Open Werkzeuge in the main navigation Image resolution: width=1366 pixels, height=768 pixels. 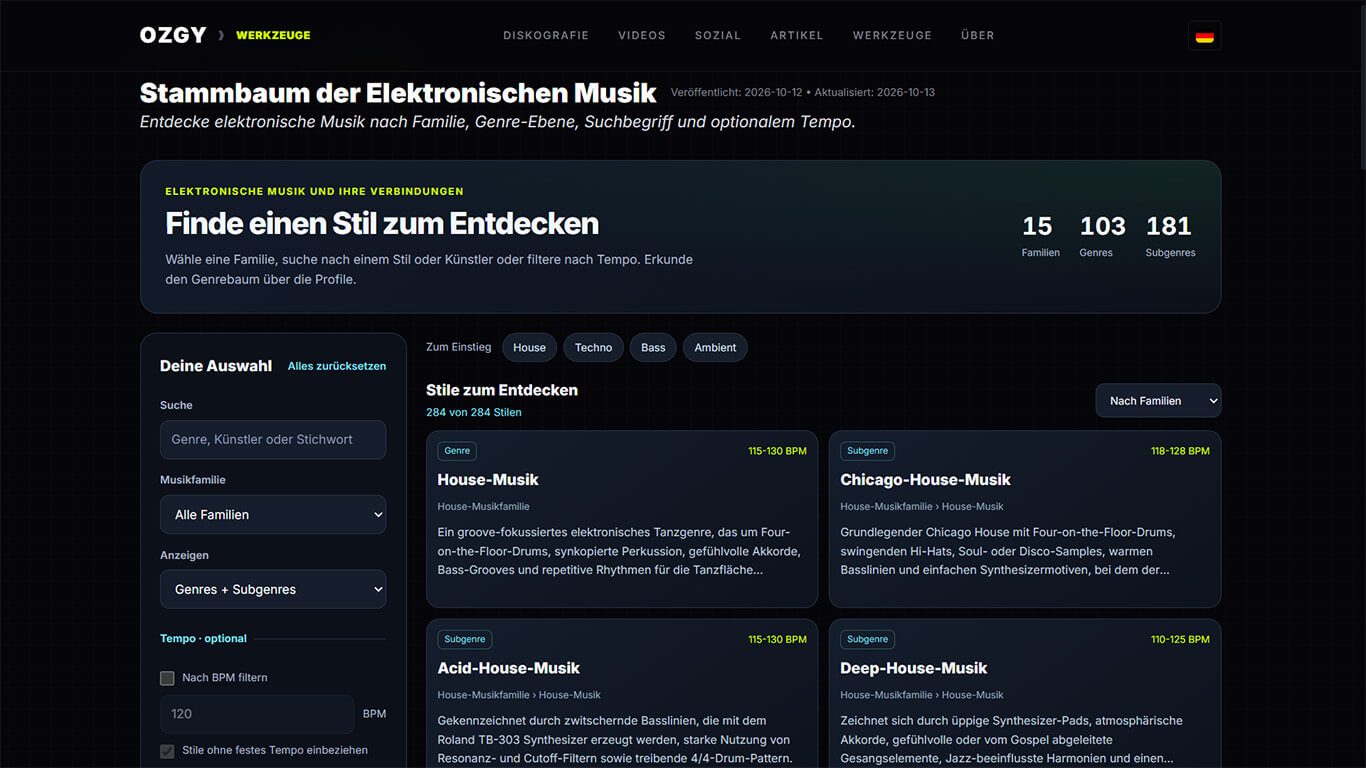892,35
